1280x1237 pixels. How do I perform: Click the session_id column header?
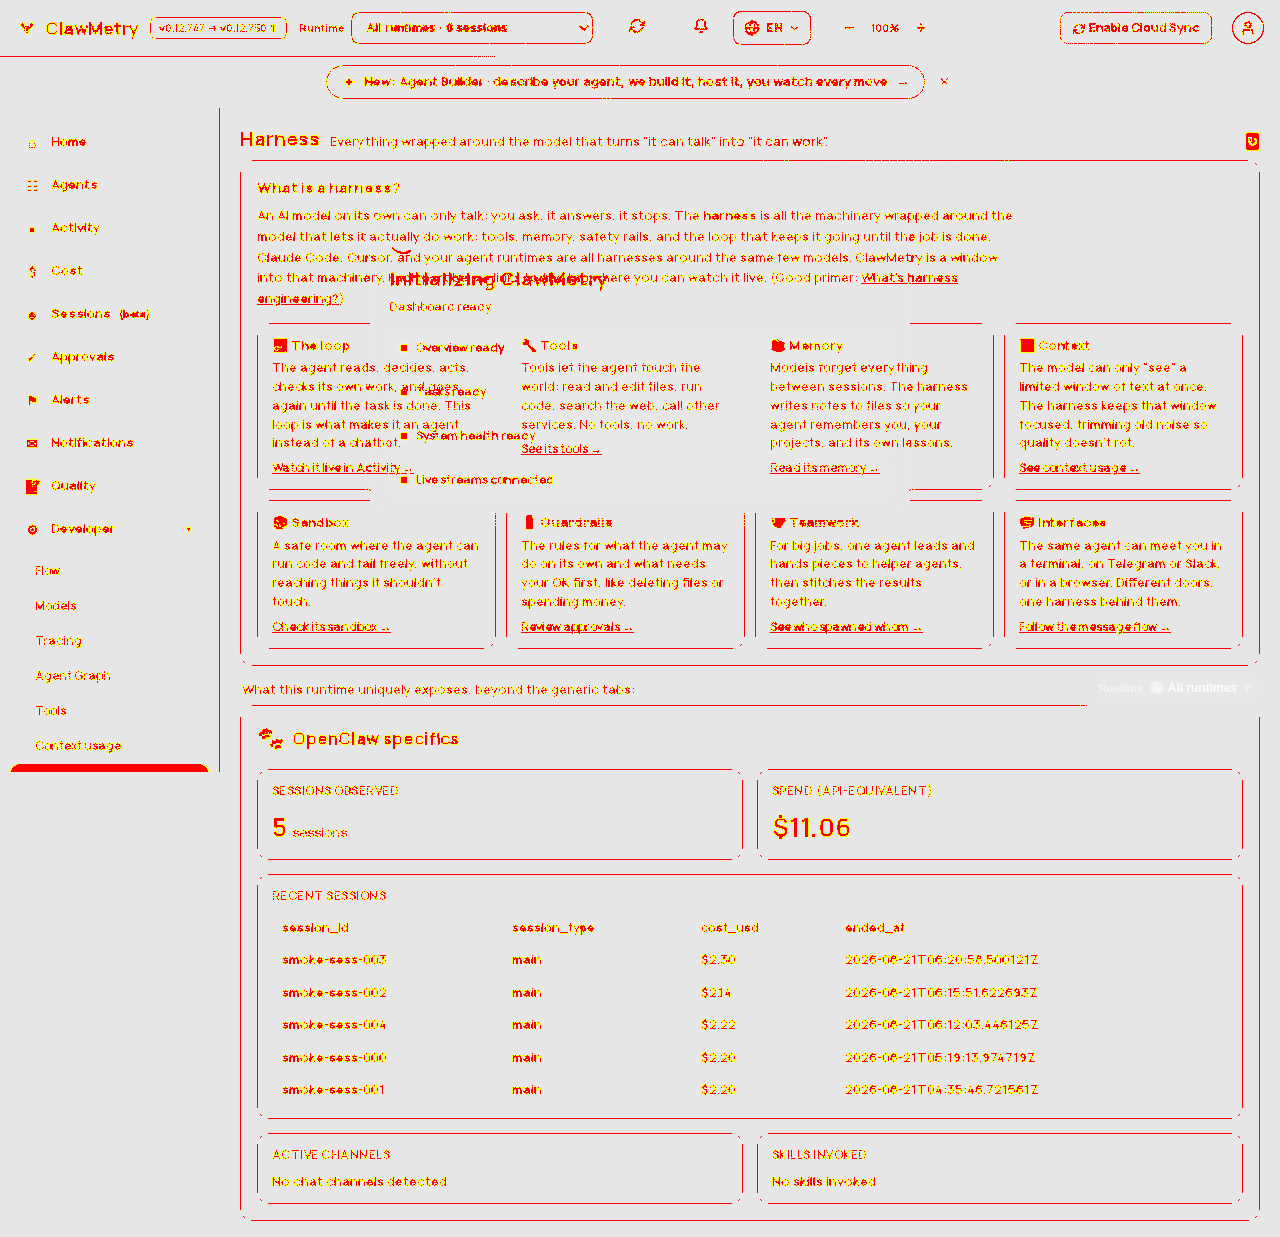[x=316, y=928]
